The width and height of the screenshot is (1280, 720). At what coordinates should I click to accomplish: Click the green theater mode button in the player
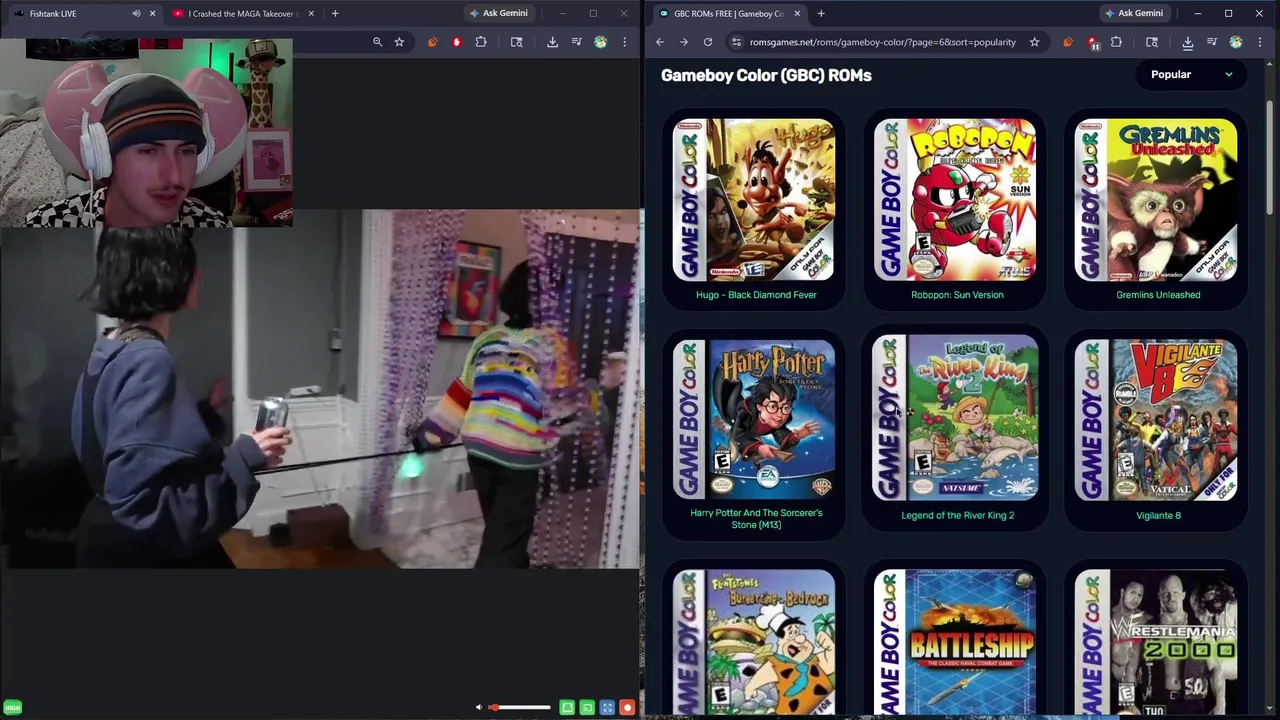[567, 707]
